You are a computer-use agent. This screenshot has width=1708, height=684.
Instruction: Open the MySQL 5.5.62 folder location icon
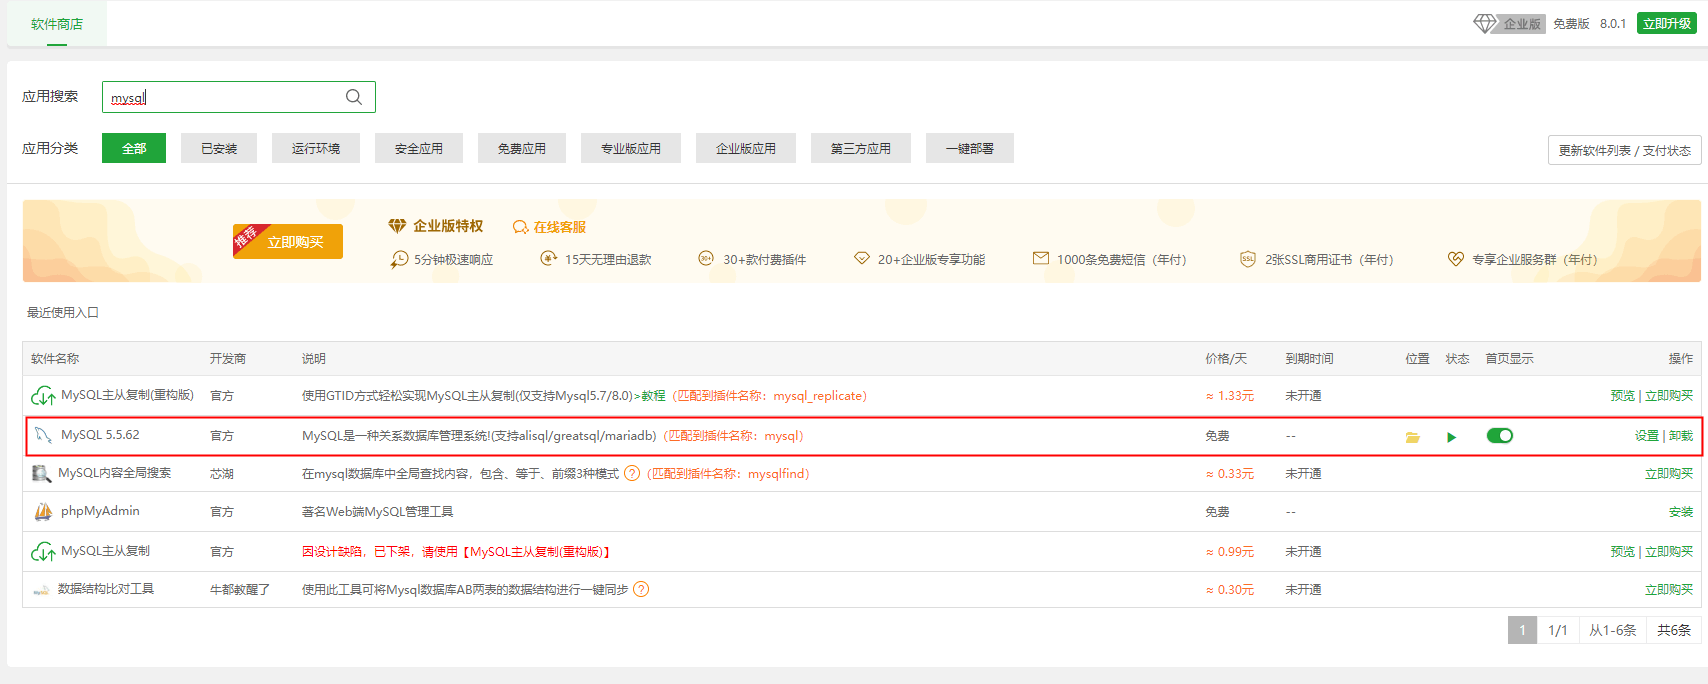[1413, 437]
